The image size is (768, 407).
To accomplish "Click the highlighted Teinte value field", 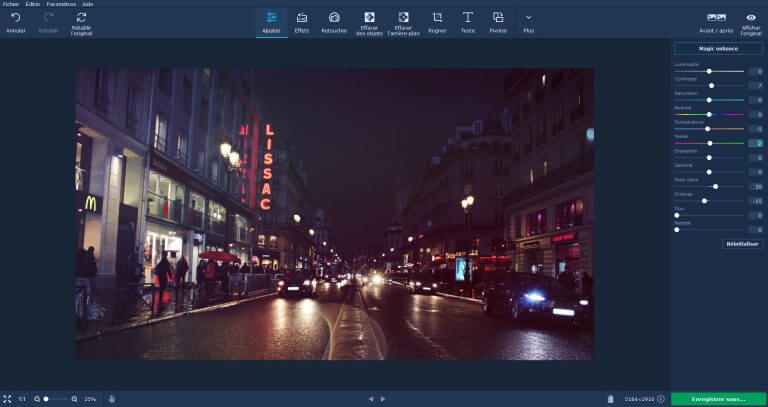I will [756, 143].
